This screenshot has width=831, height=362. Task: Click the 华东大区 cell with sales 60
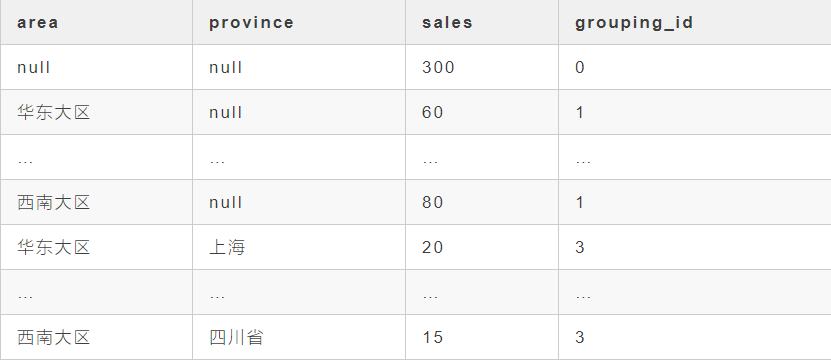[x=96, y=112]
